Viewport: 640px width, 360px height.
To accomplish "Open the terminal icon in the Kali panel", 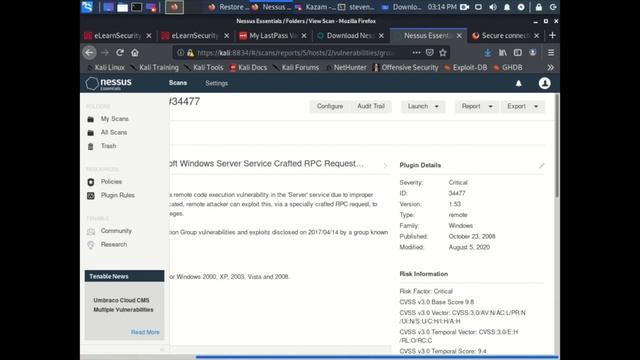I will tap(136, 7).
